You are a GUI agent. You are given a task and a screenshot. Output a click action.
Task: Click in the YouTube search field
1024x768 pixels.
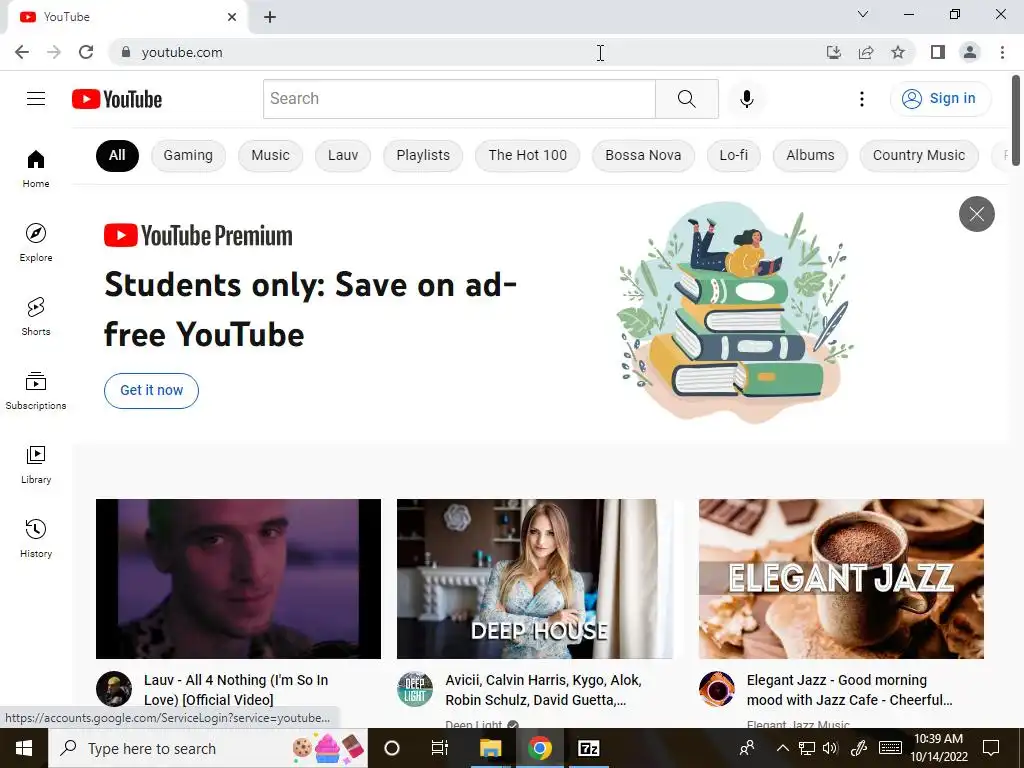459,99
